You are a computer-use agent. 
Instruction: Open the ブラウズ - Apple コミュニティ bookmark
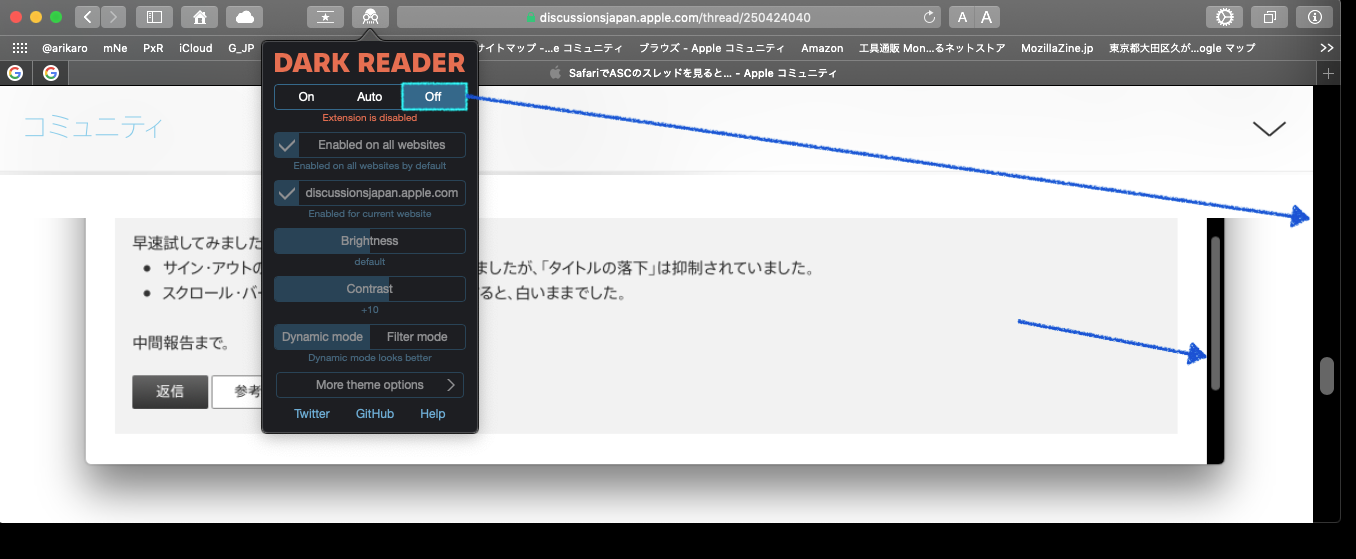[712, 47]
